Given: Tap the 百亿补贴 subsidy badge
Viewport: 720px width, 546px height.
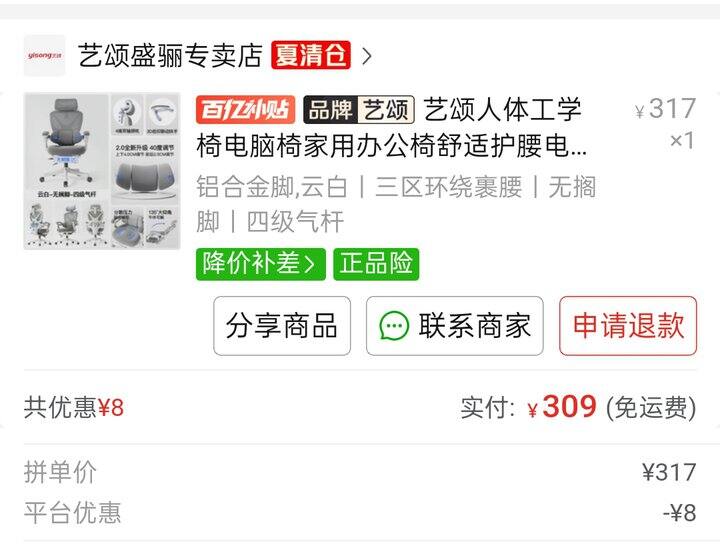Looking at the screenshot, I should (245, 109).
